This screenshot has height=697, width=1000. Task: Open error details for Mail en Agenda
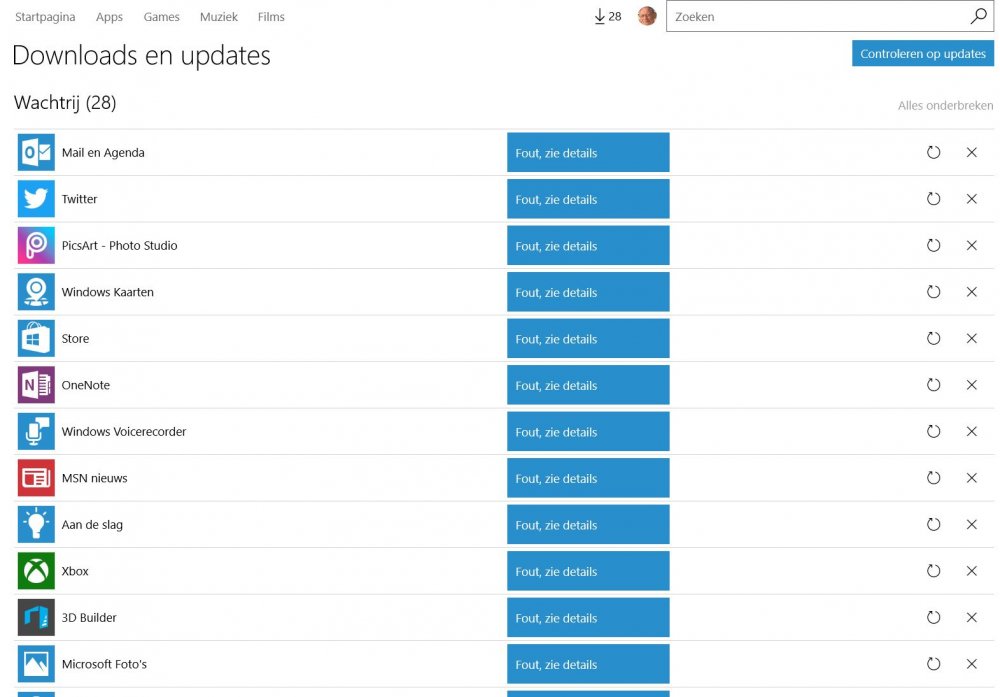[x=588, y=152]
